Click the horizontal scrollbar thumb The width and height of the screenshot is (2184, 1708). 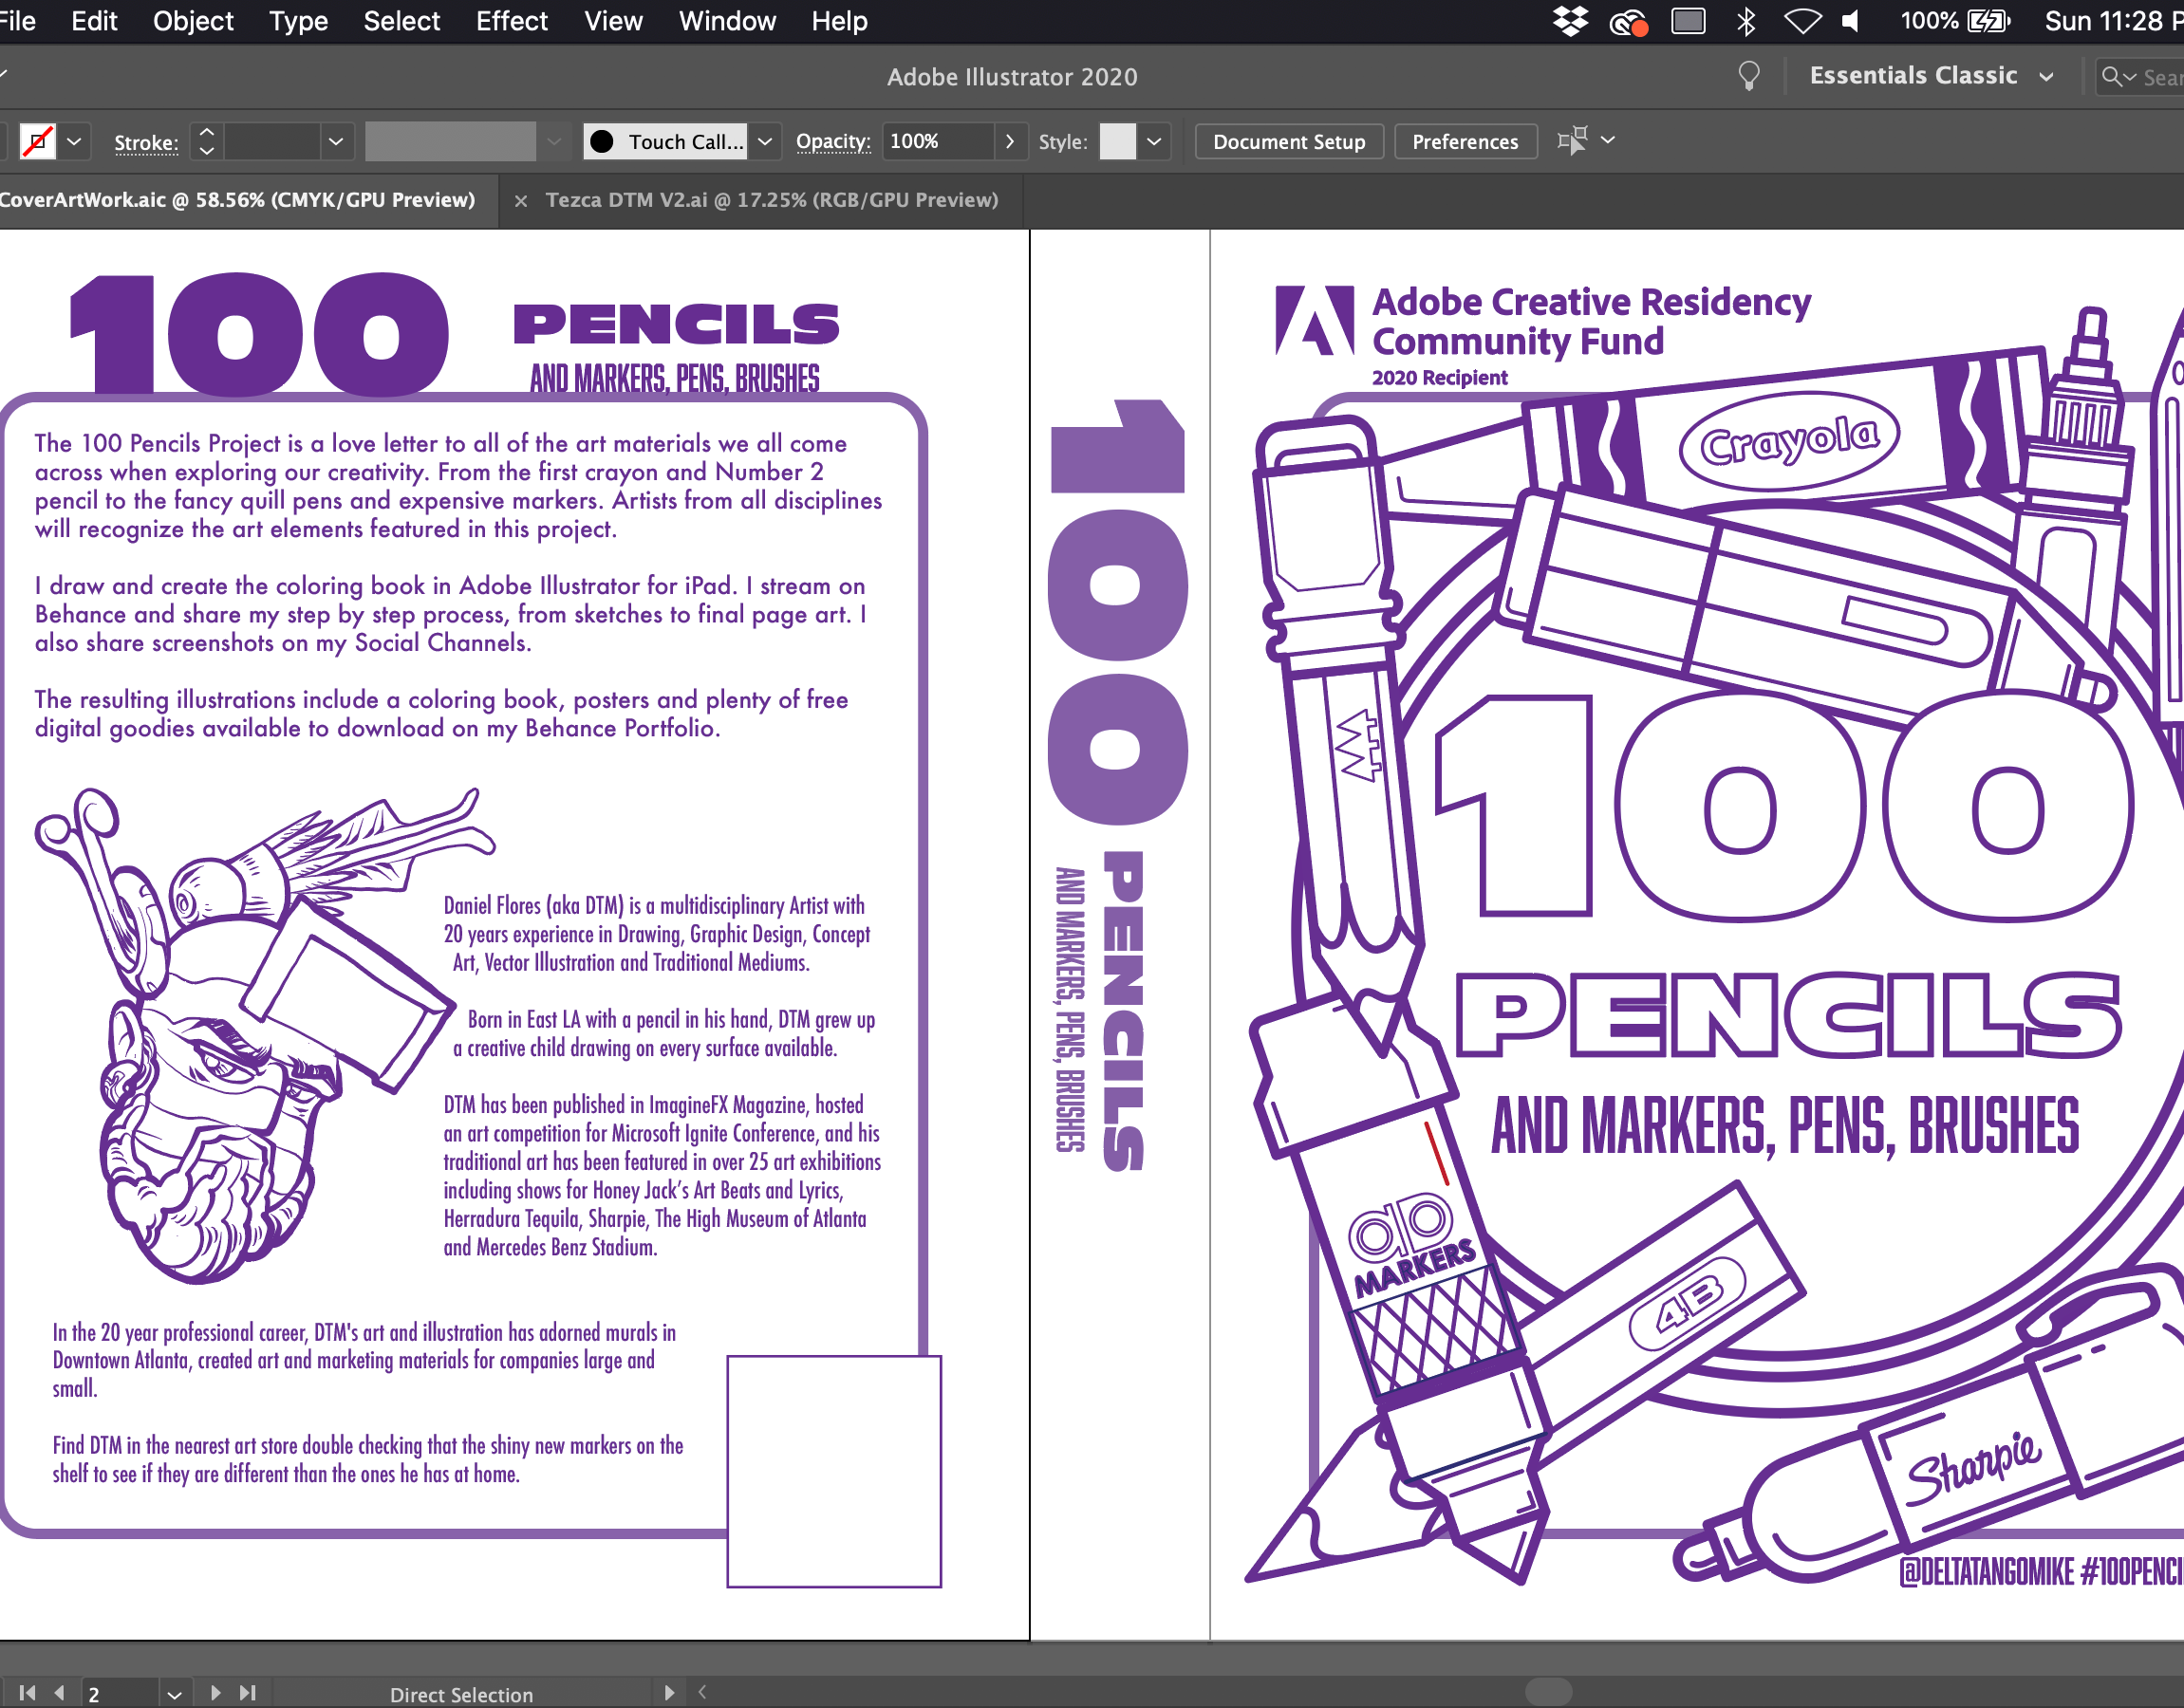tap(1548, 1692)
